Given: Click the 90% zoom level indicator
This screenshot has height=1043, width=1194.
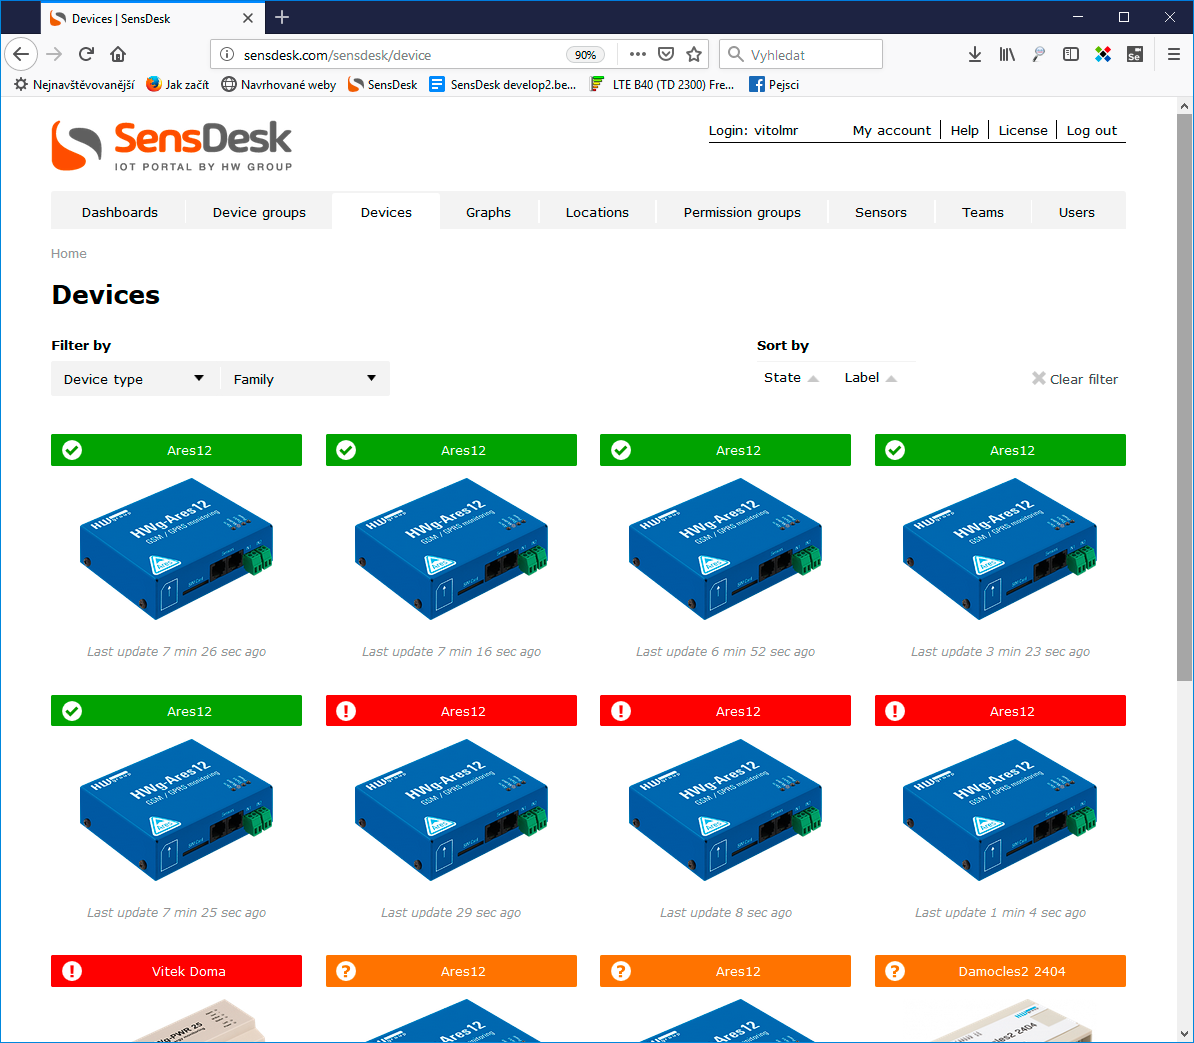Looking at the screenshot, I should (585, 55).
